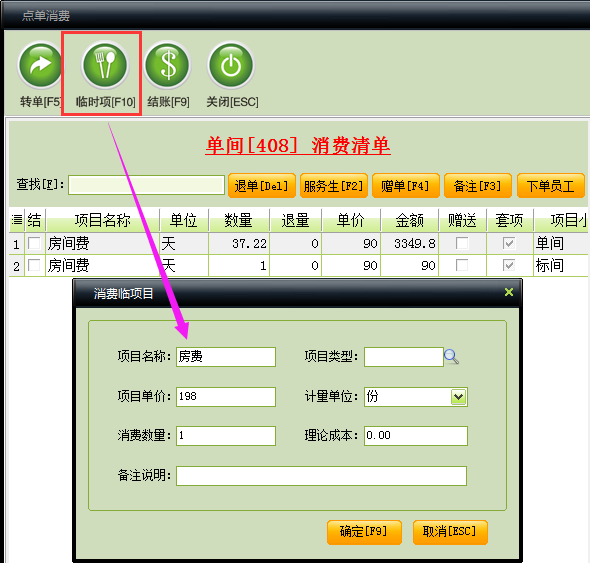Toggle the 套项 checkbox in row 2
Screen dimensions: 590x563
(509, 265)
